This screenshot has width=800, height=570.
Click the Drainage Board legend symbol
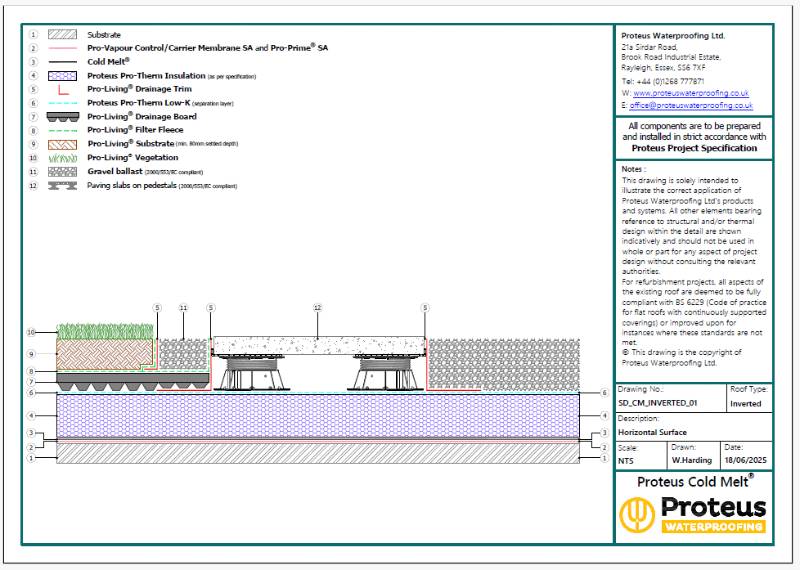click(63, 117)
